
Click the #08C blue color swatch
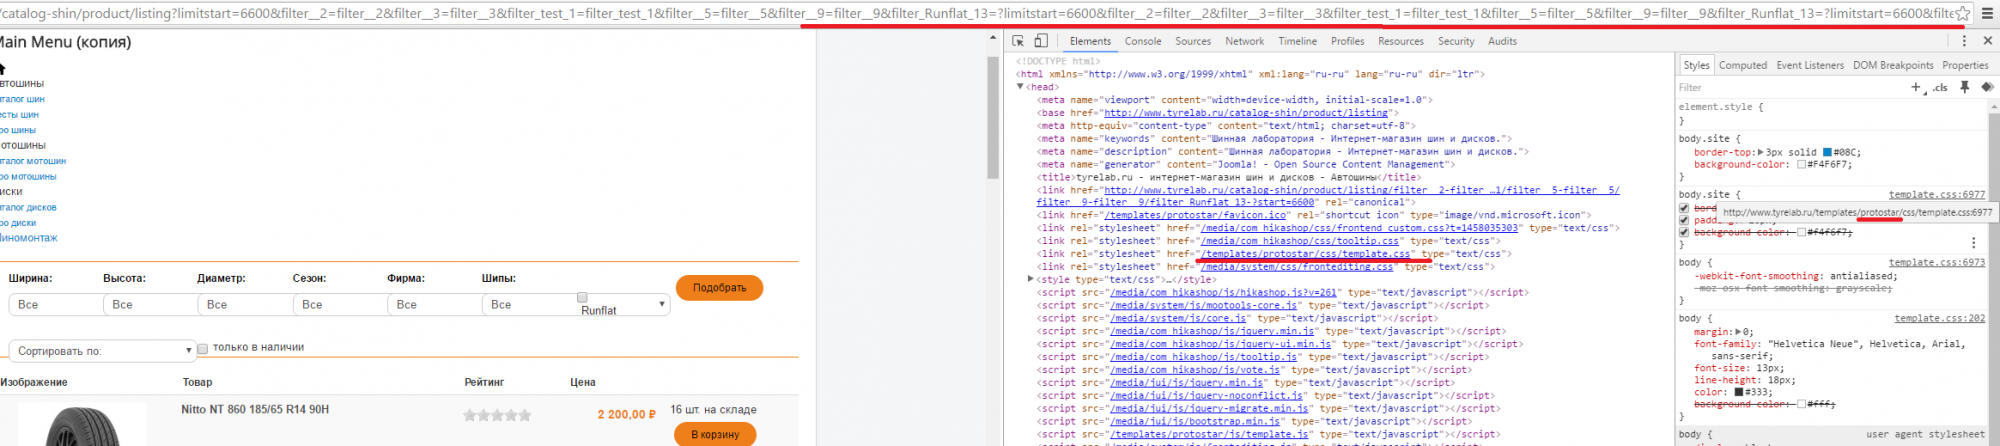1827,153
